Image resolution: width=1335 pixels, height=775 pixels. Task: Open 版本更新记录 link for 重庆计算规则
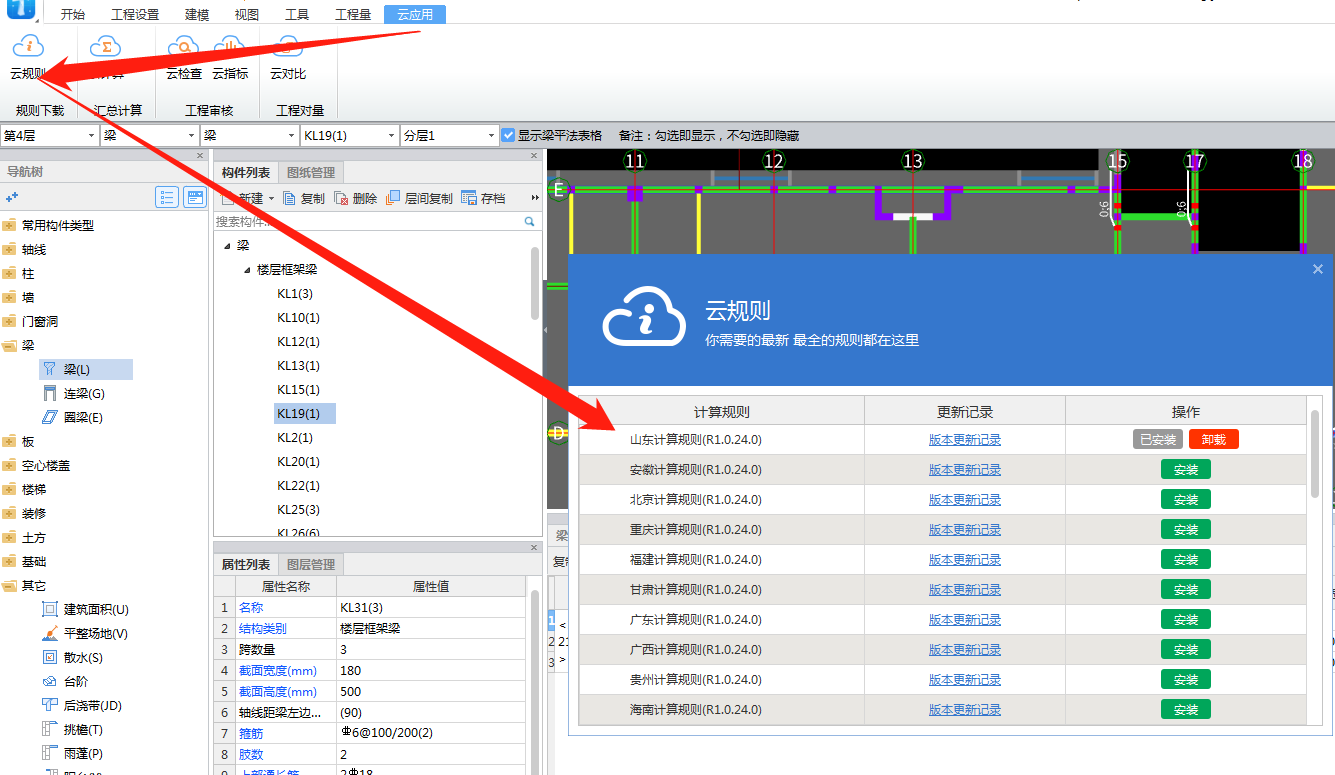click(965, 529)
